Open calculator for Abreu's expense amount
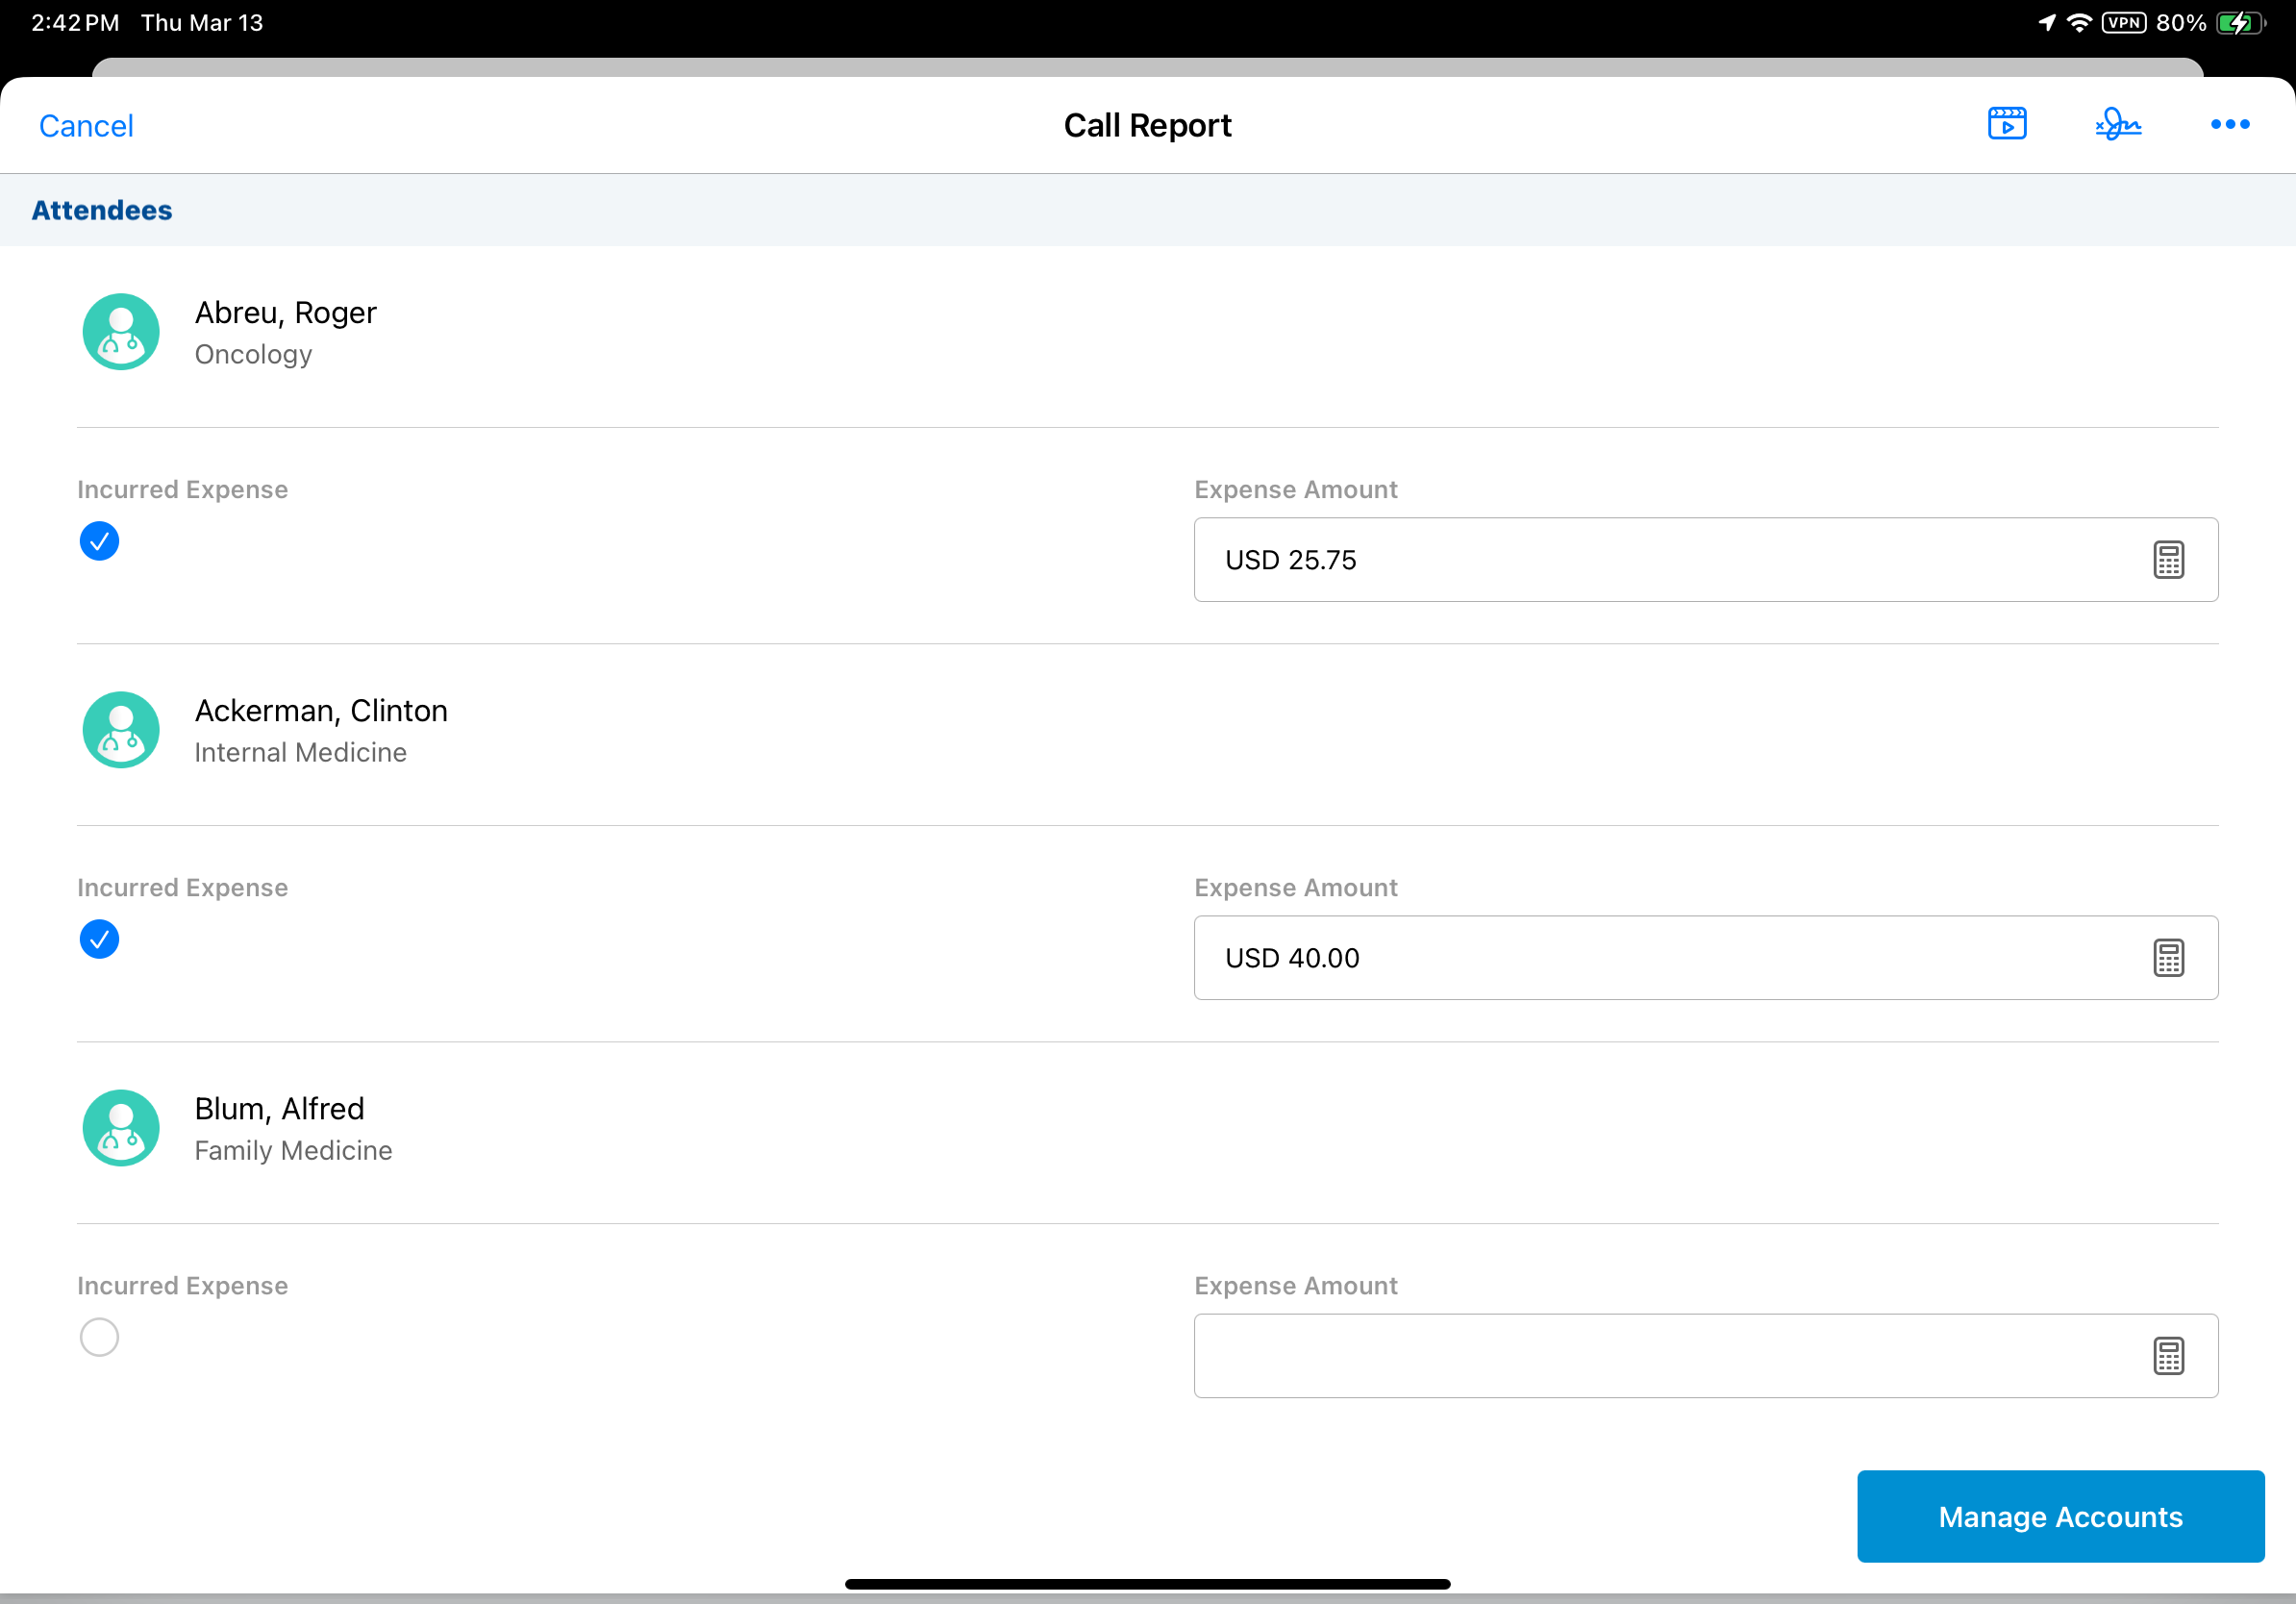 tap(2167, 560)
